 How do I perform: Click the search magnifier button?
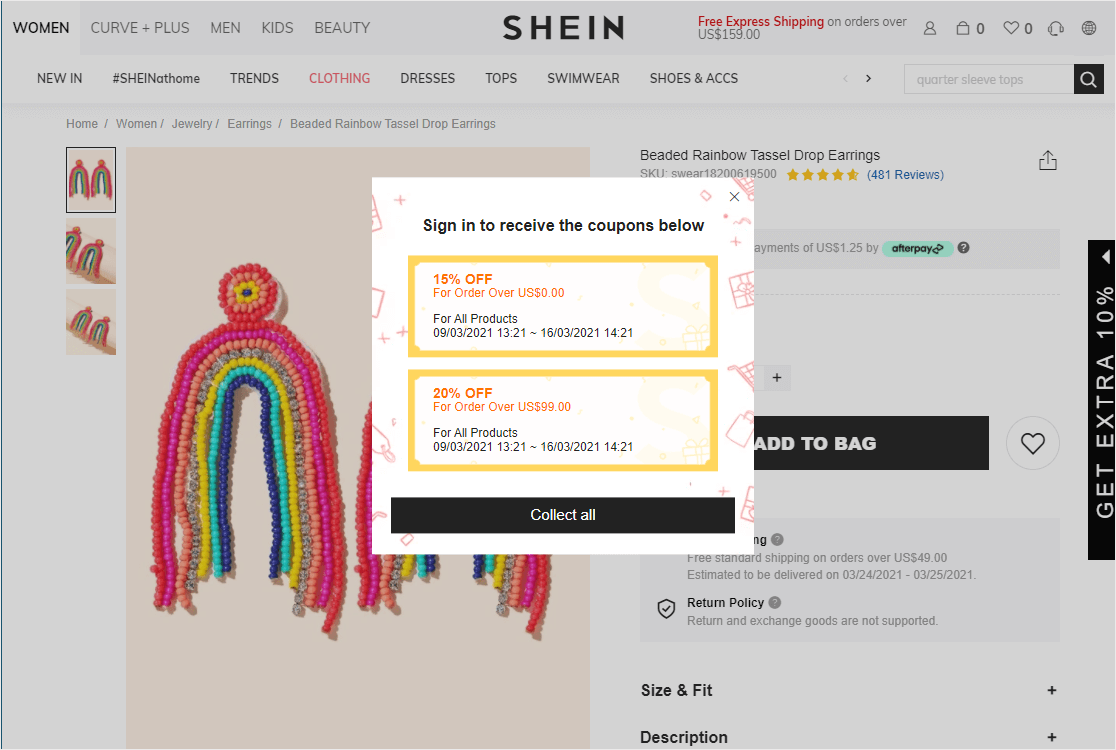click(1088, 79)
